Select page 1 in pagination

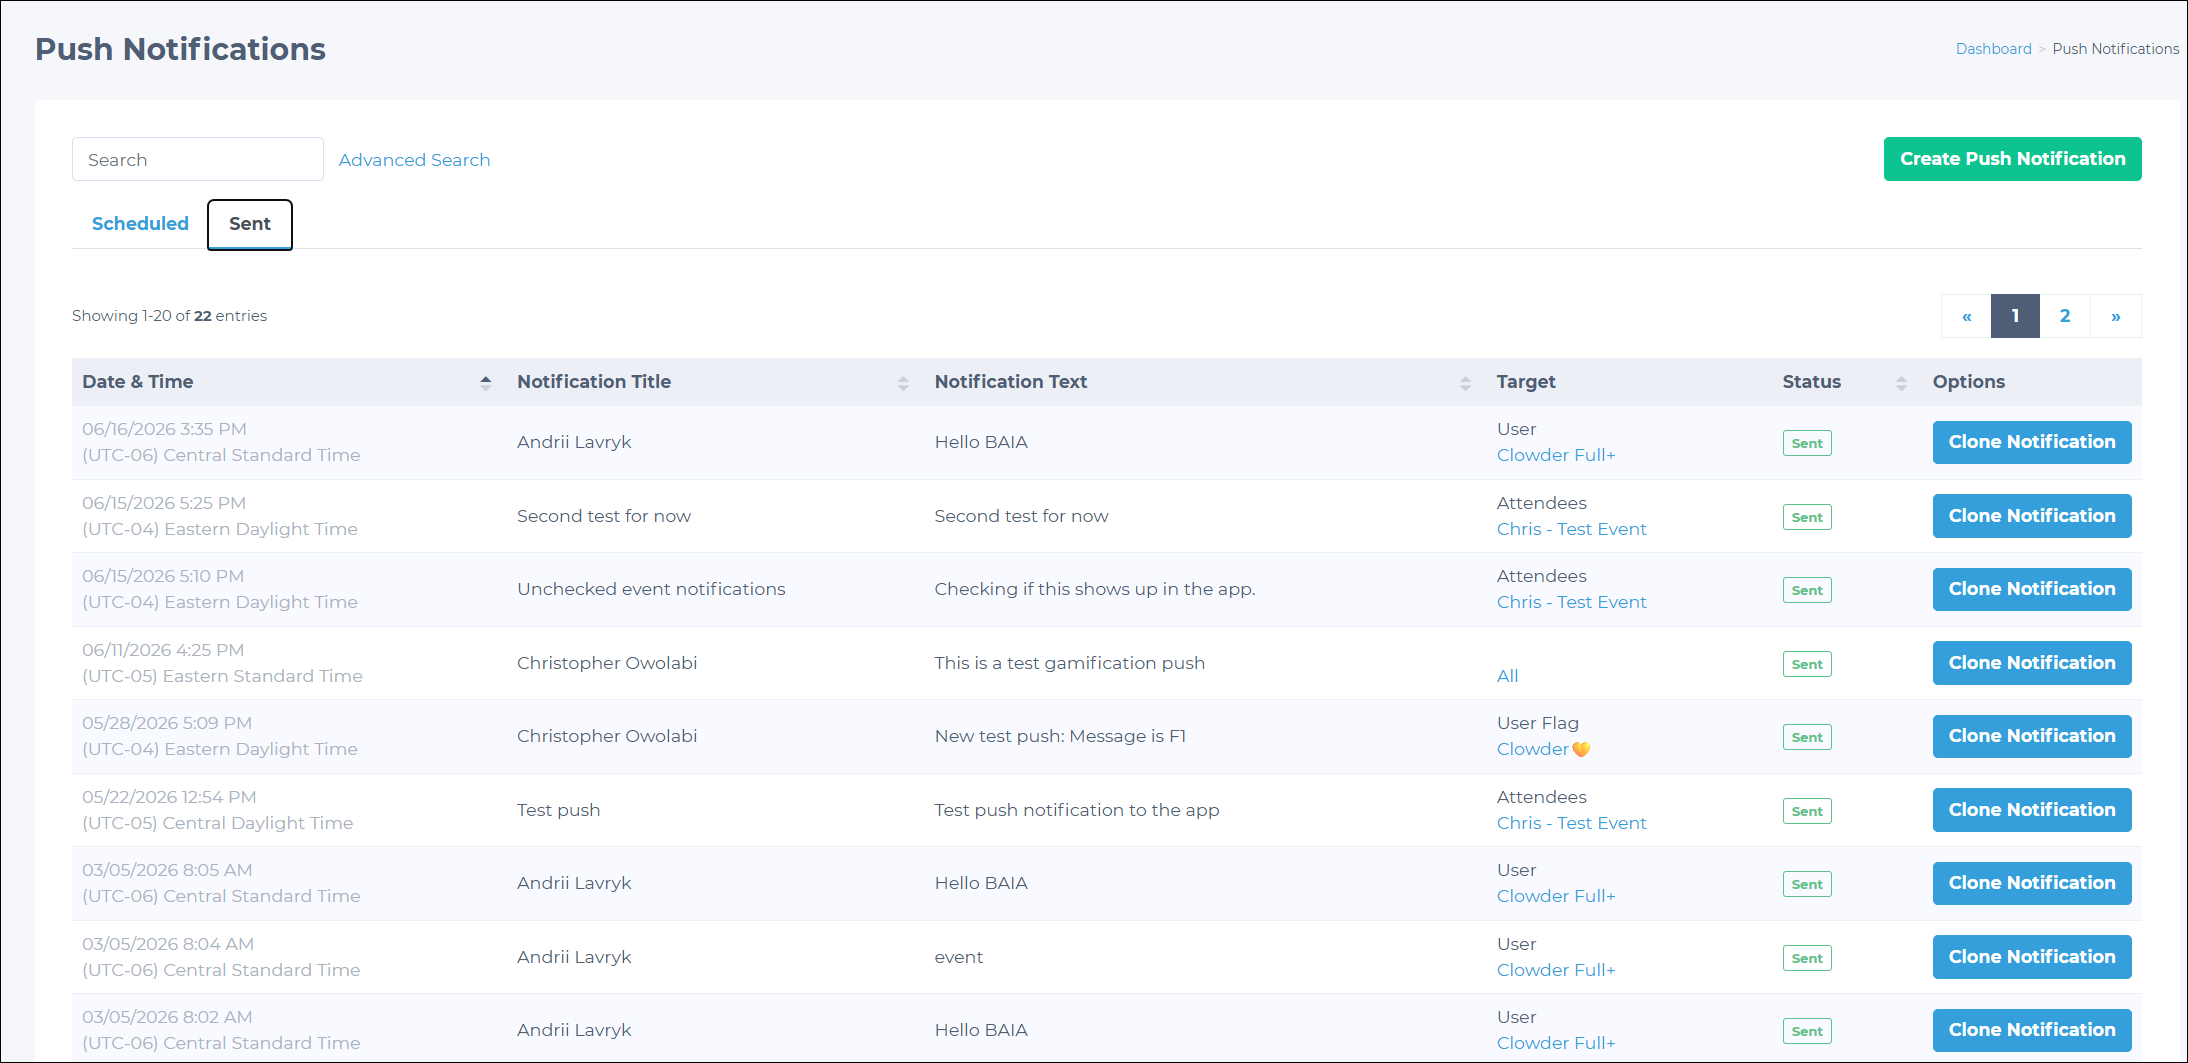2015,316
